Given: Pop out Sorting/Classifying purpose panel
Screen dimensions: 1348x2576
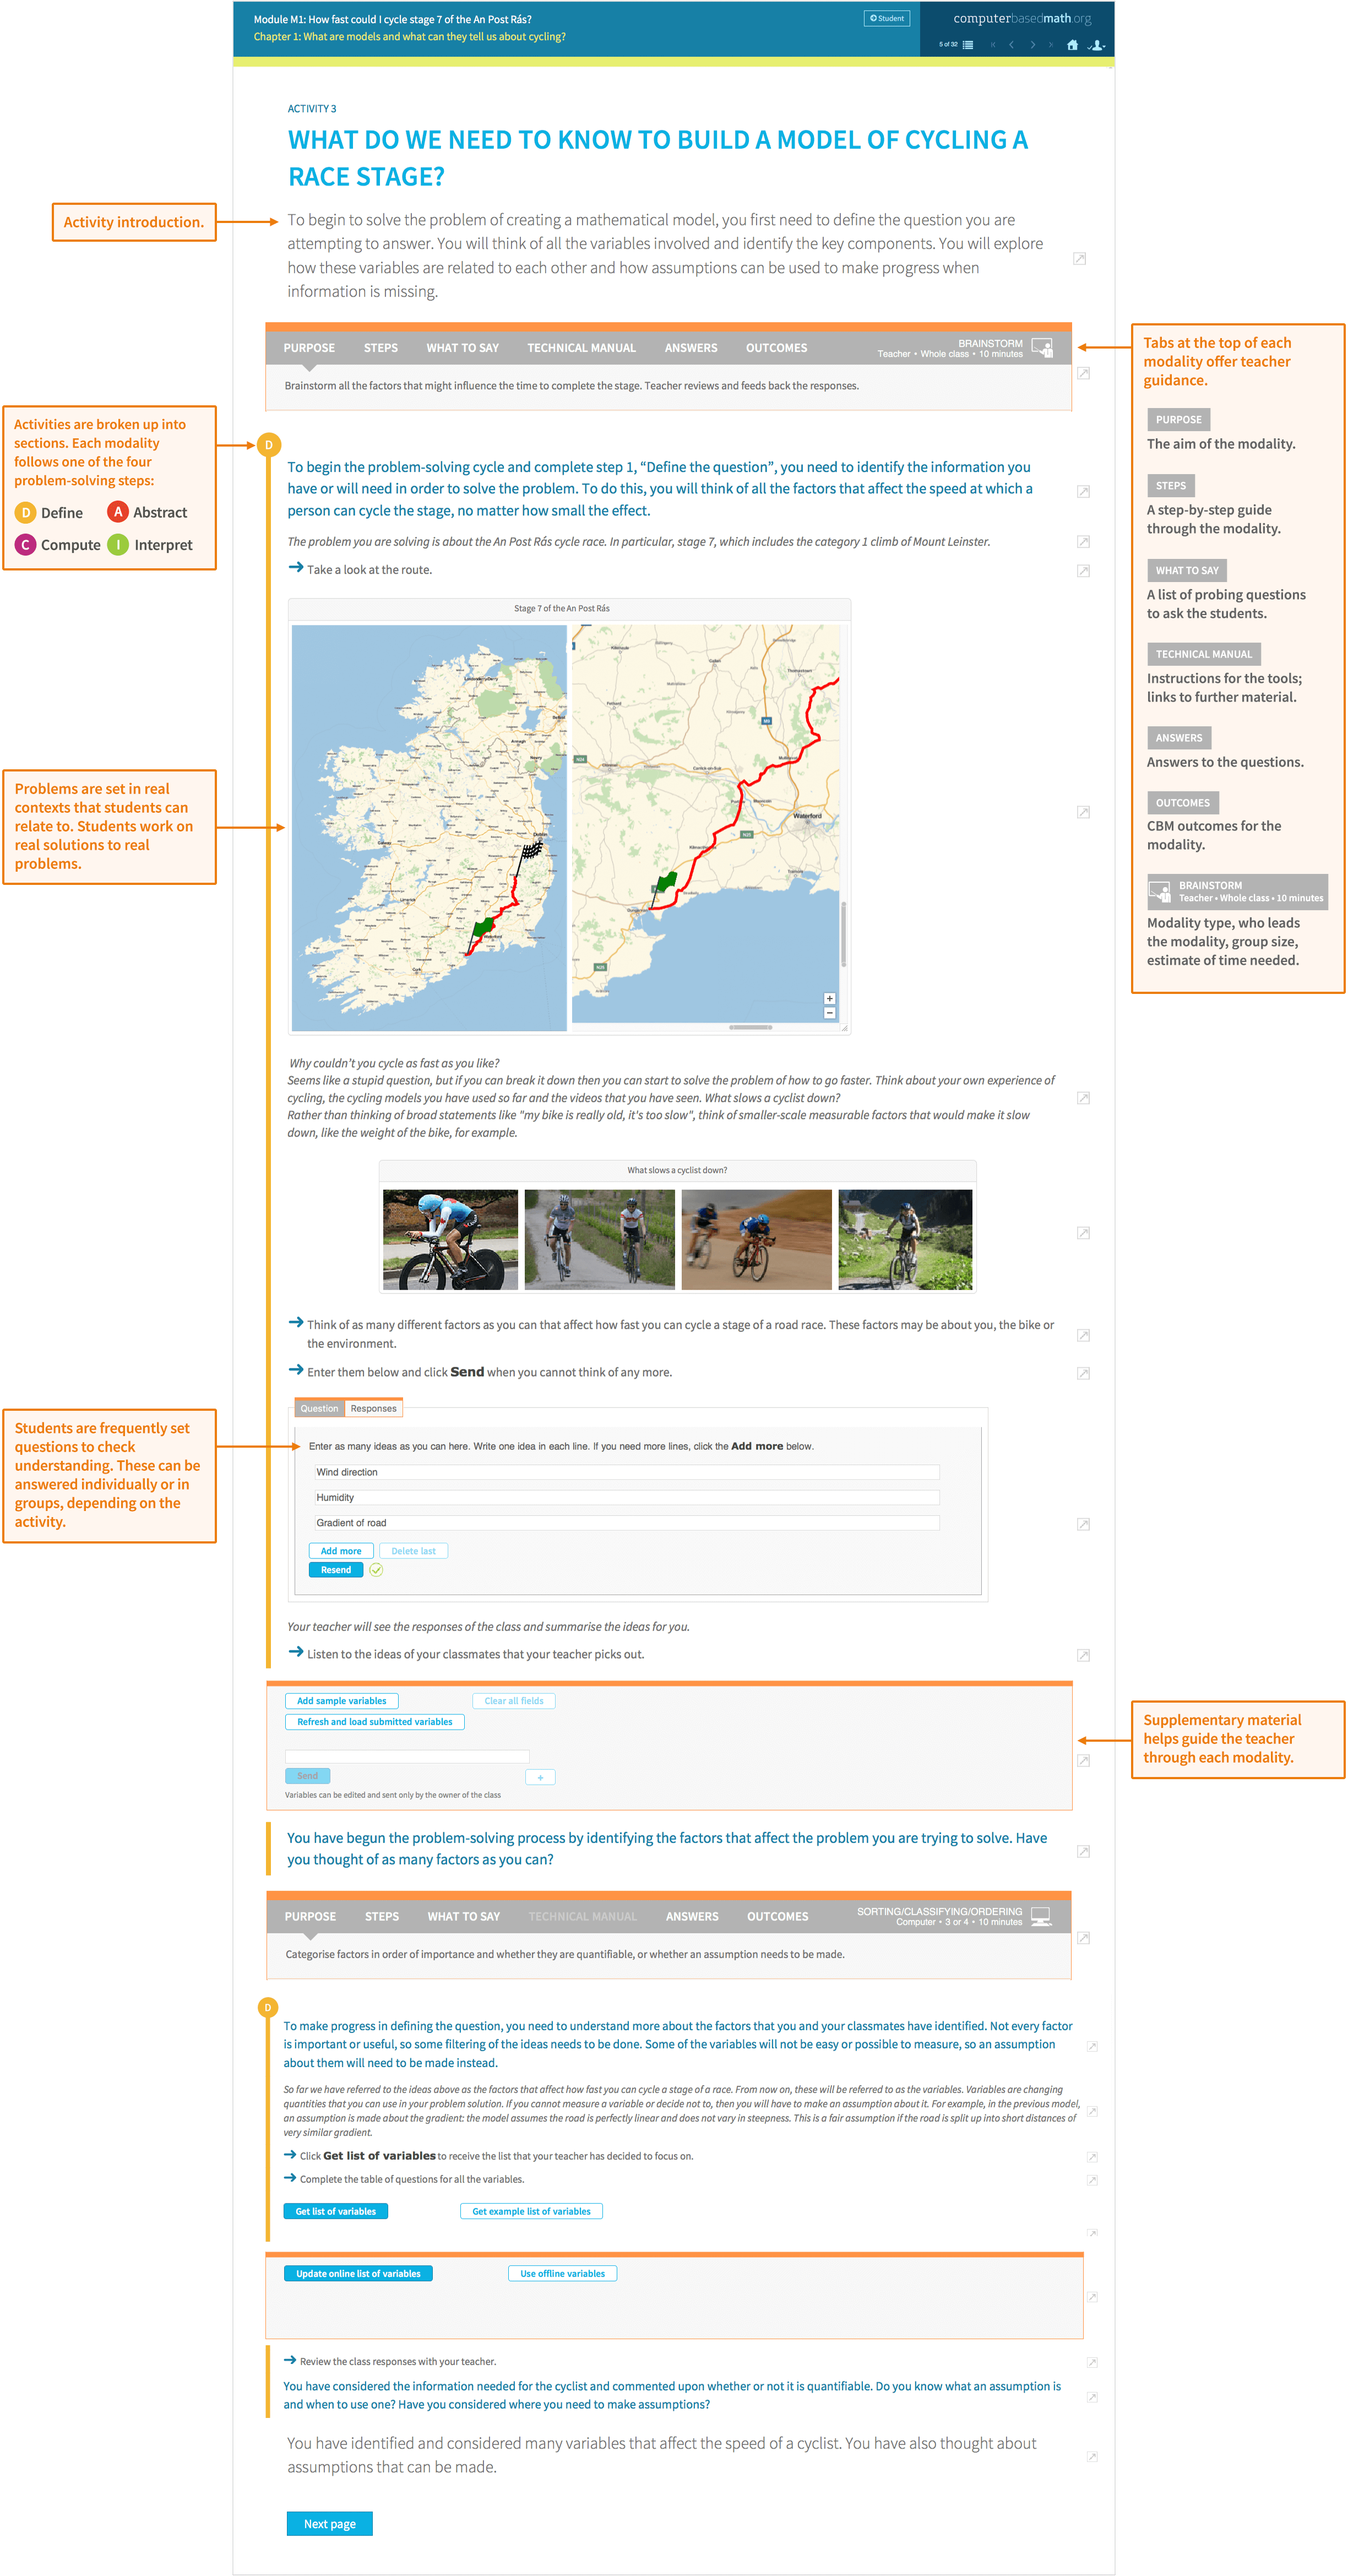Looking at the screenshot, I should click(1083, 1938).
